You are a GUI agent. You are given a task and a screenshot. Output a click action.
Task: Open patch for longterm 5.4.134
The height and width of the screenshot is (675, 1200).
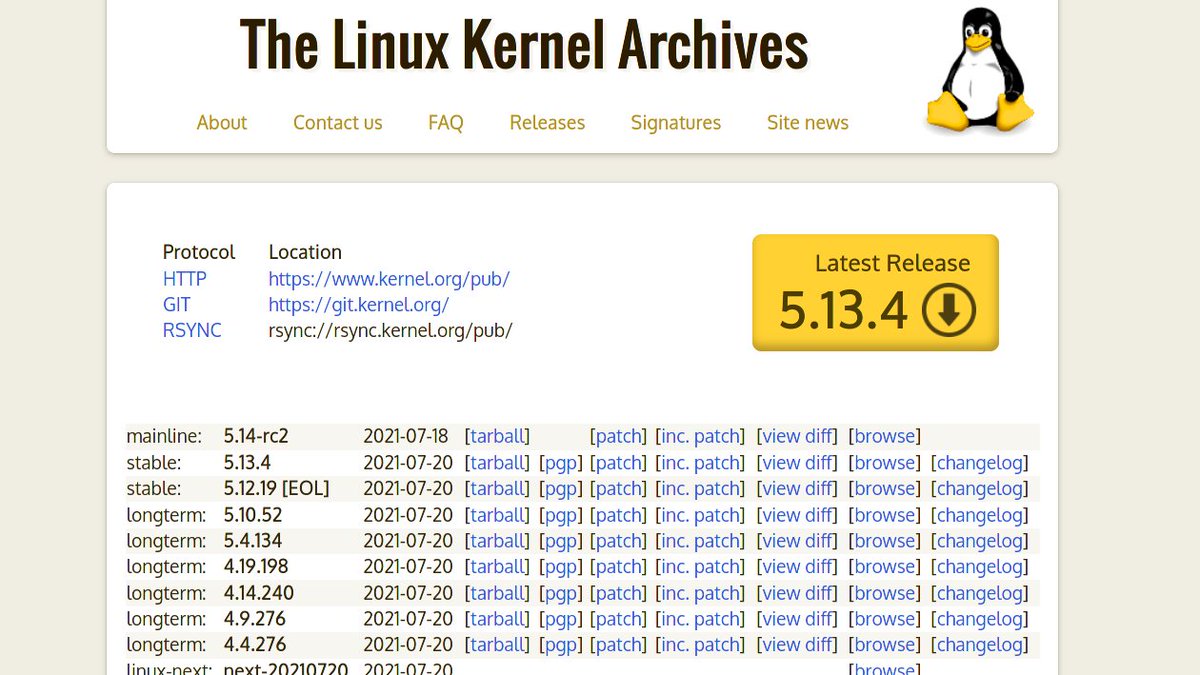[620, 541]
